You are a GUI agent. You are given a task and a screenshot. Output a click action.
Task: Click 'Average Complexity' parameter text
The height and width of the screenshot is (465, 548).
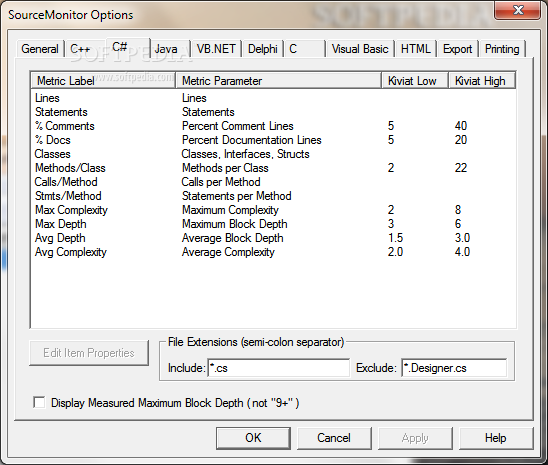click(228, 252)
